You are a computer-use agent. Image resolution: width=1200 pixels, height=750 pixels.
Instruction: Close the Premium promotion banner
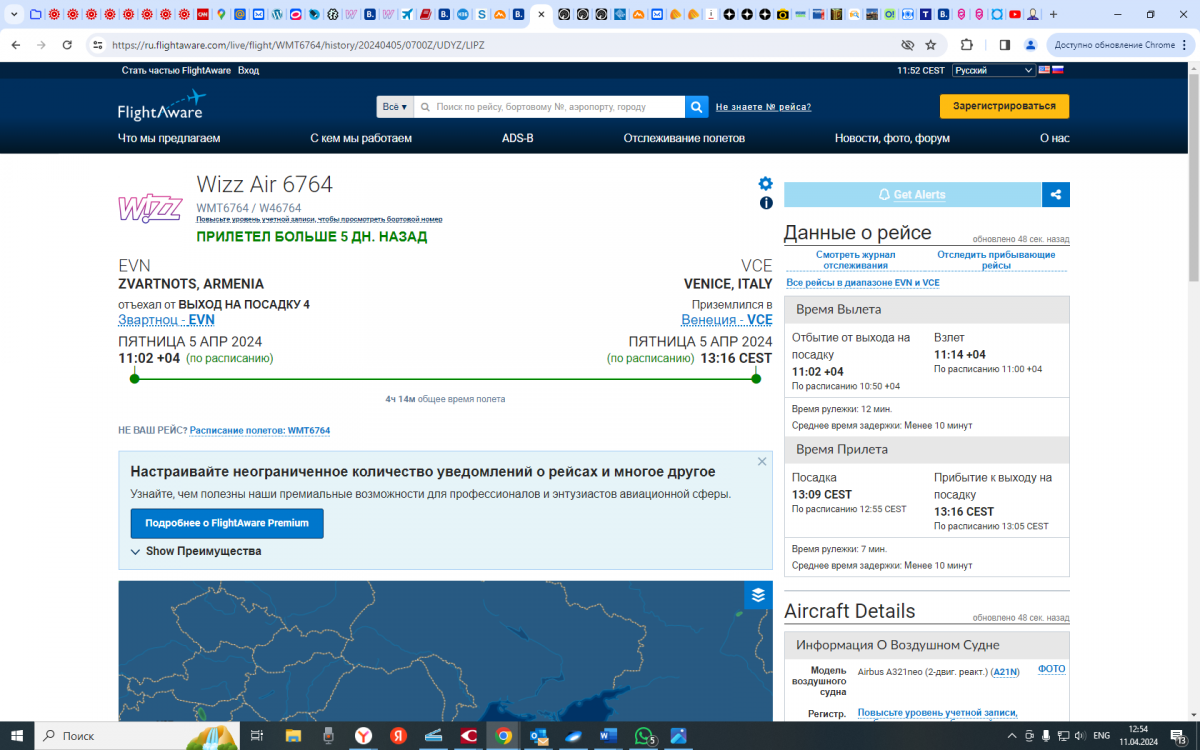[x=762, y=462]
